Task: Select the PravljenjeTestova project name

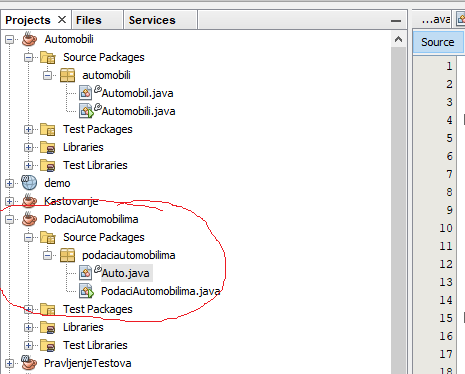Action: coord(88,363)
